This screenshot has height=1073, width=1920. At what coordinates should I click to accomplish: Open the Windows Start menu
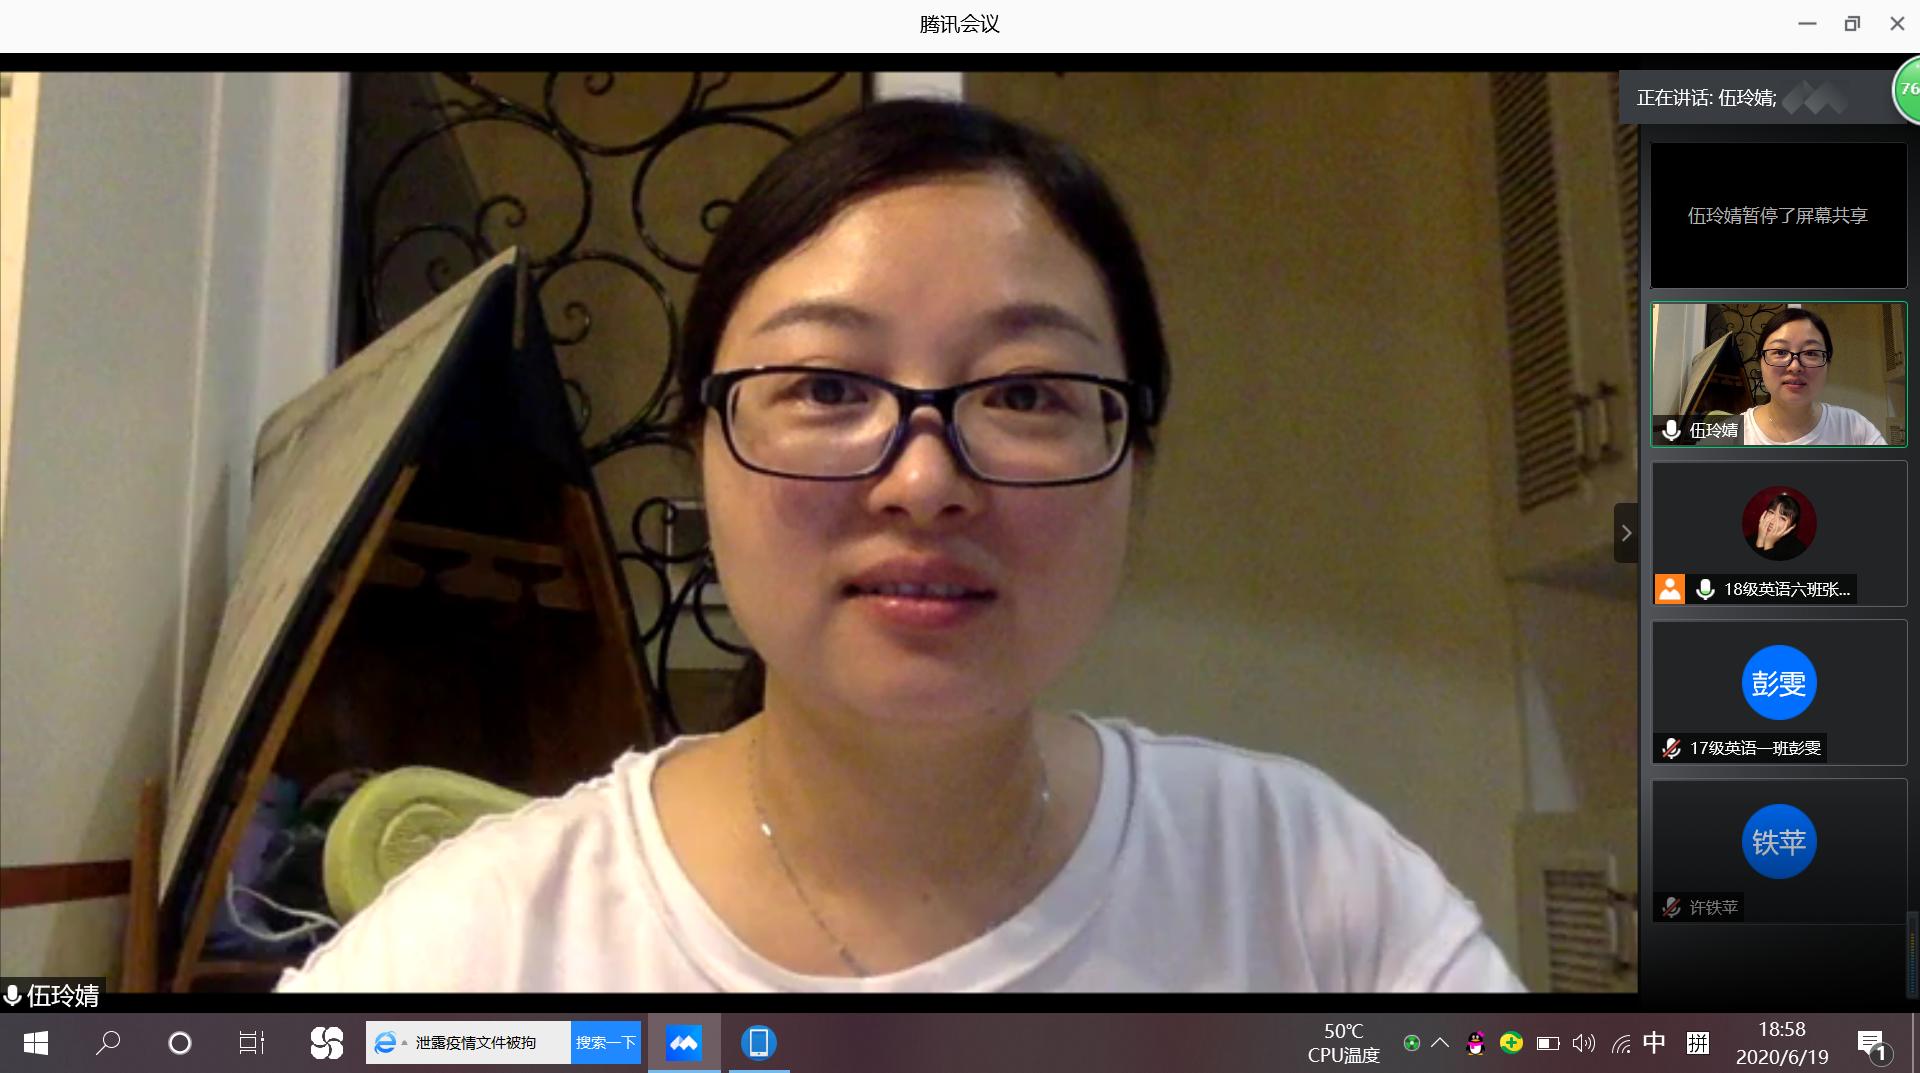36,1043
